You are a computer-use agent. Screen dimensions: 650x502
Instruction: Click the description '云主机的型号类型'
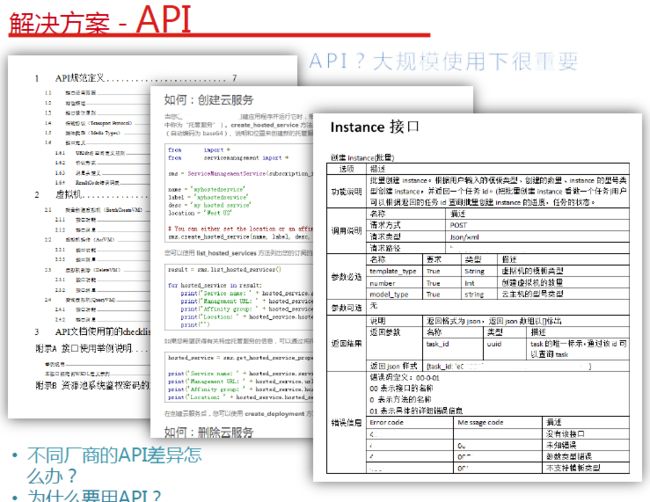pos(532,294)
